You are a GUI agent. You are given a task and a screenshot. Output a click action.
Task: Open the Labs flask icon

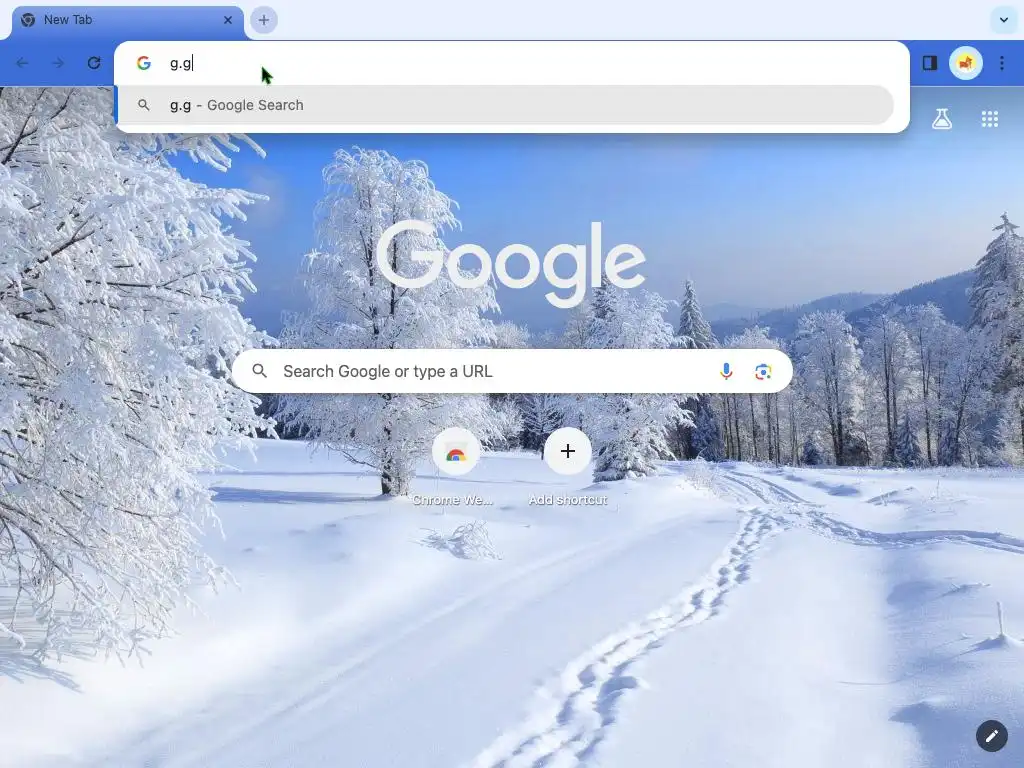coord(942,119)
